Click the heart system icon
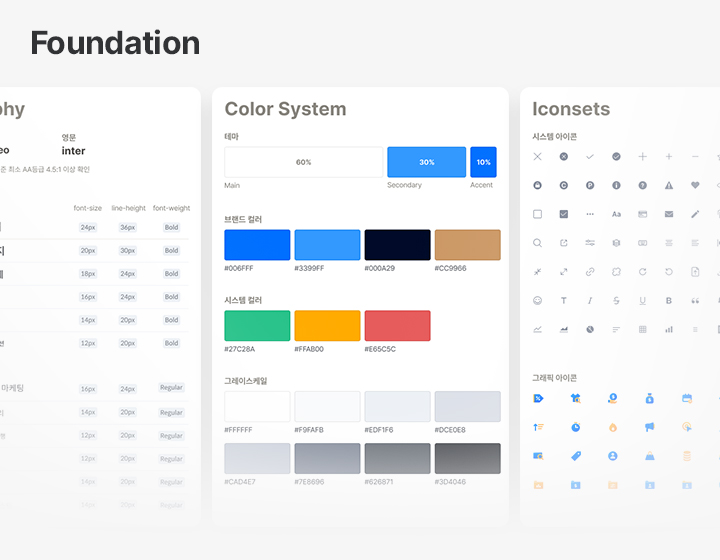Image resolution: width=720 pixels, height=560 pixels. 696,185
